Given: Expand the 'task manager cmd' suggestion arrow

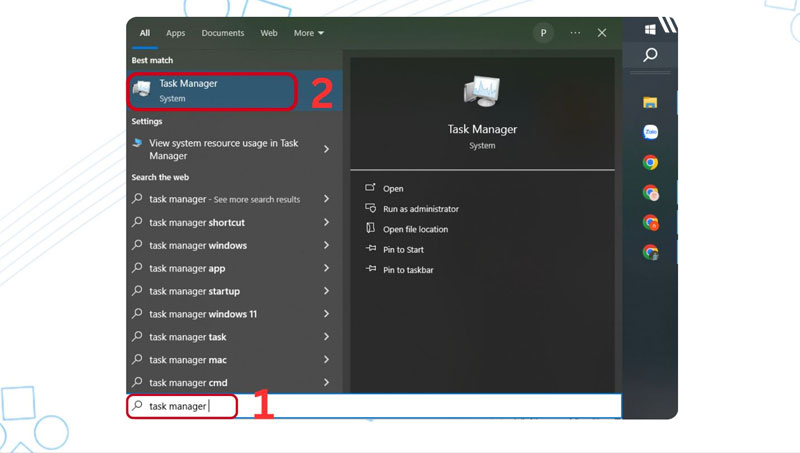Looking at the screenshot, I should tap(326, 383).
